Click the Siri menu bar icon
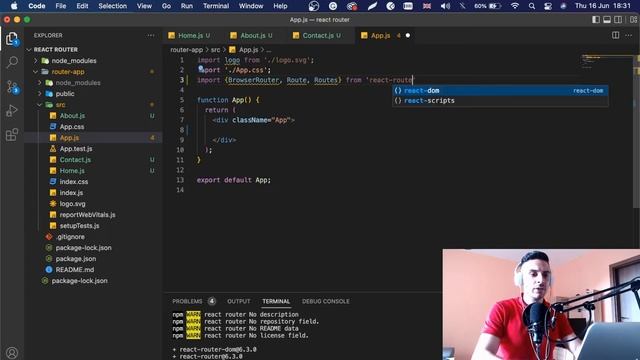The width and height of the screenshot is (640, 360). pyautogui.click(x=564, y=6)
